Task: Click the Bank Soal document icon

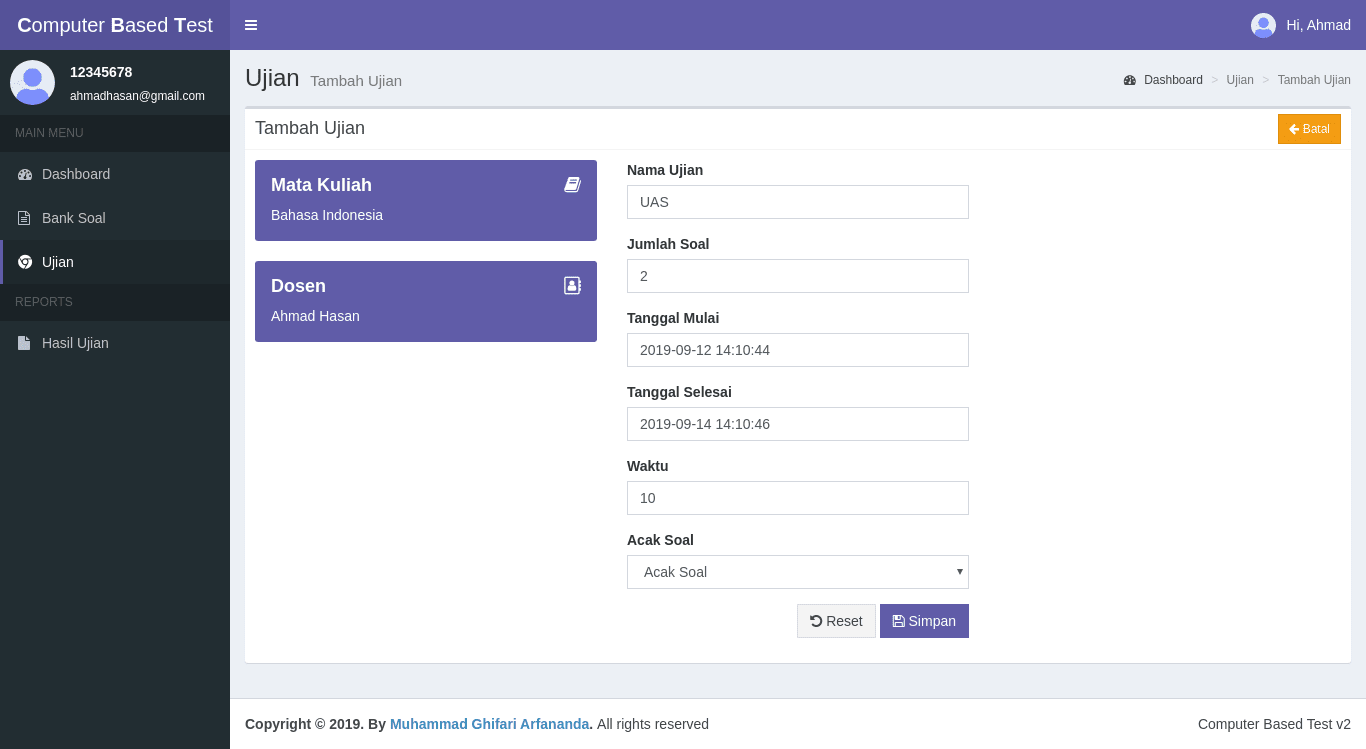Action: tap(24, 218)
